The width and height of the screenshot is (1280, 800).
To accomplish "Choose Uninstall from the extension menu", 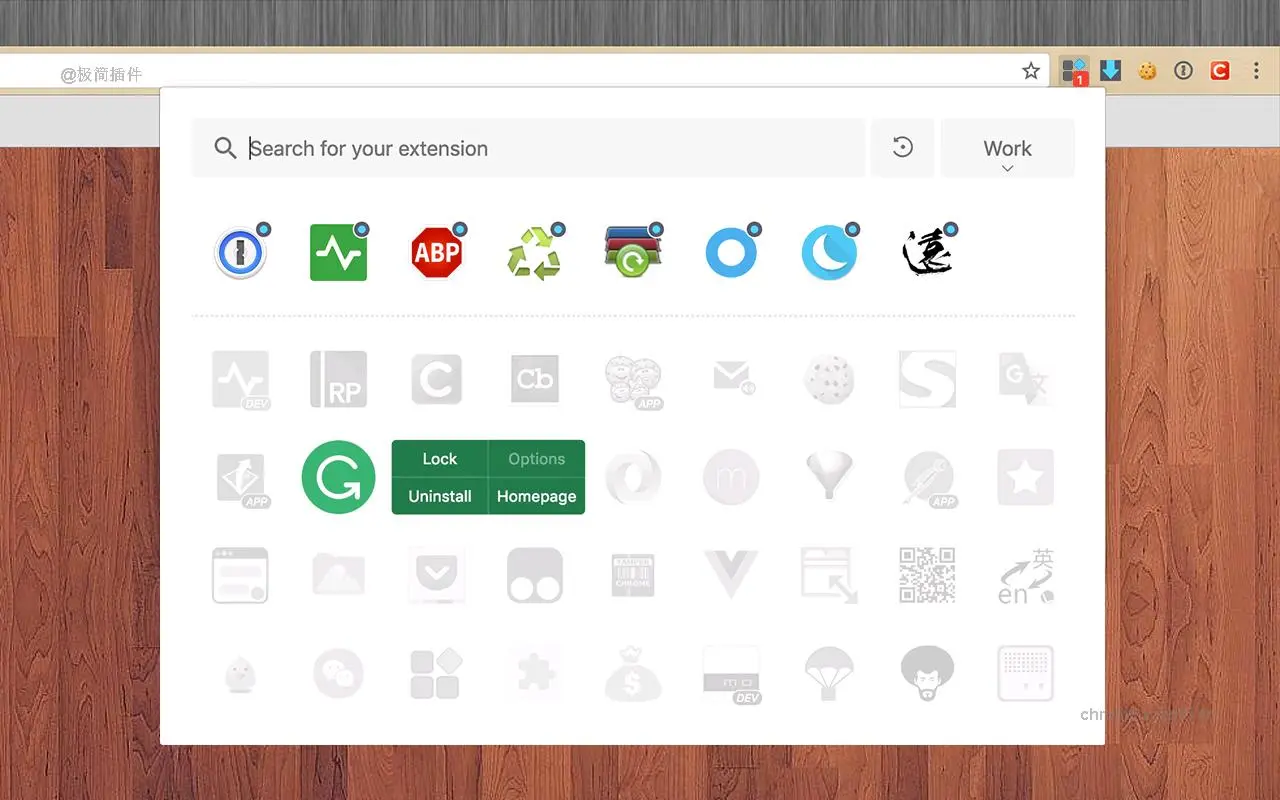I will coord(439,496).
